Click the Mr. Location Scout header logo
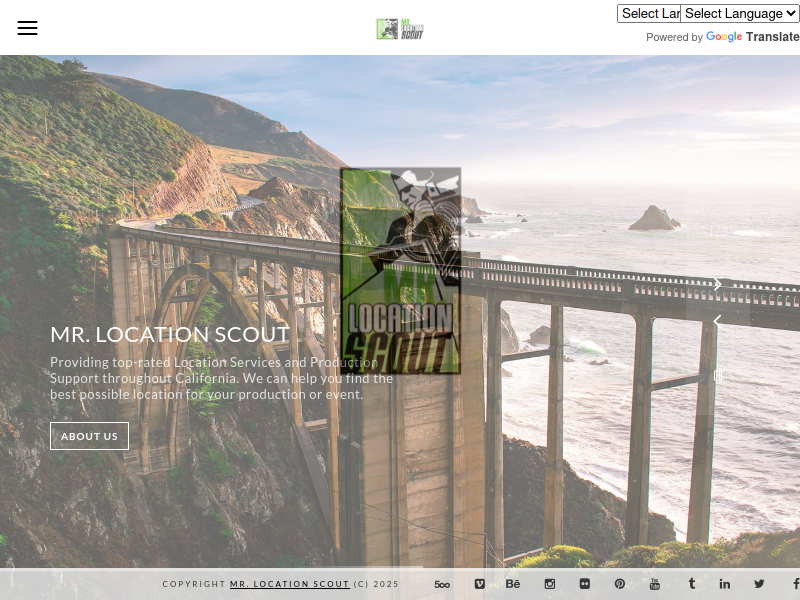800x600 pixels. (400, 29)
